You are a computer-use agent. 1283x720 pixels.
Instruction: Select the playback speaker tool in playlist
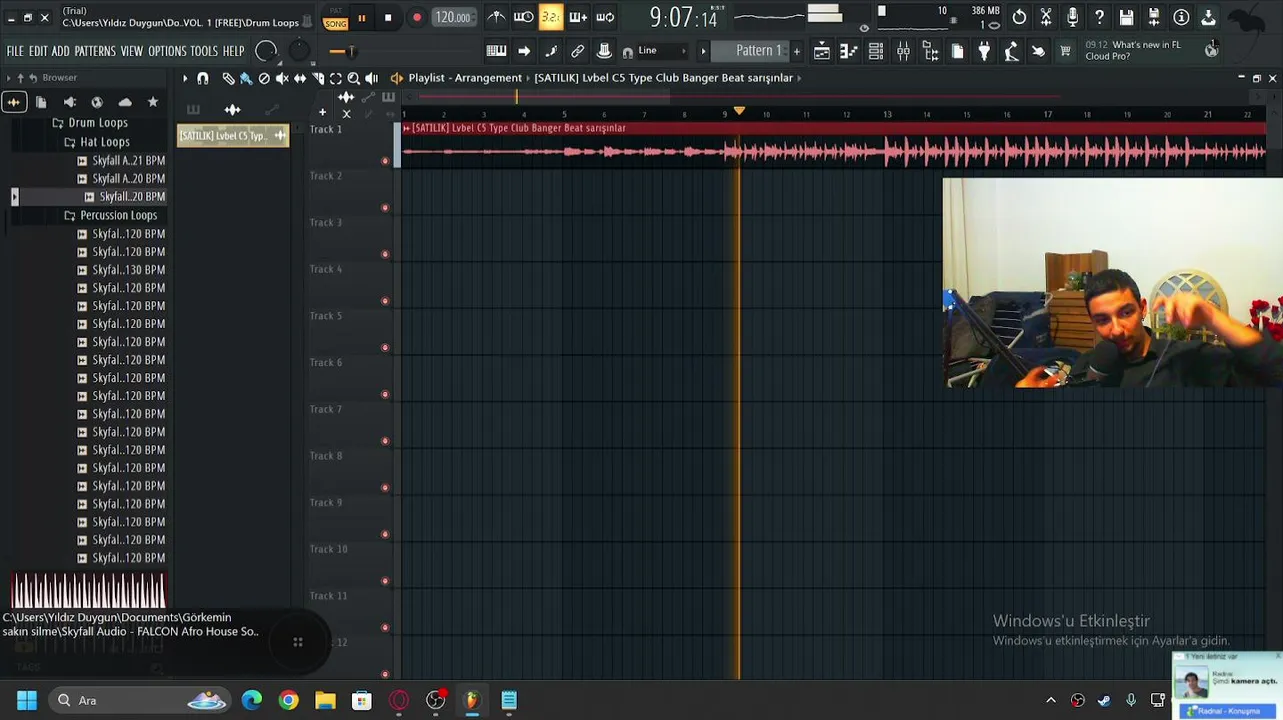point(372,78)
